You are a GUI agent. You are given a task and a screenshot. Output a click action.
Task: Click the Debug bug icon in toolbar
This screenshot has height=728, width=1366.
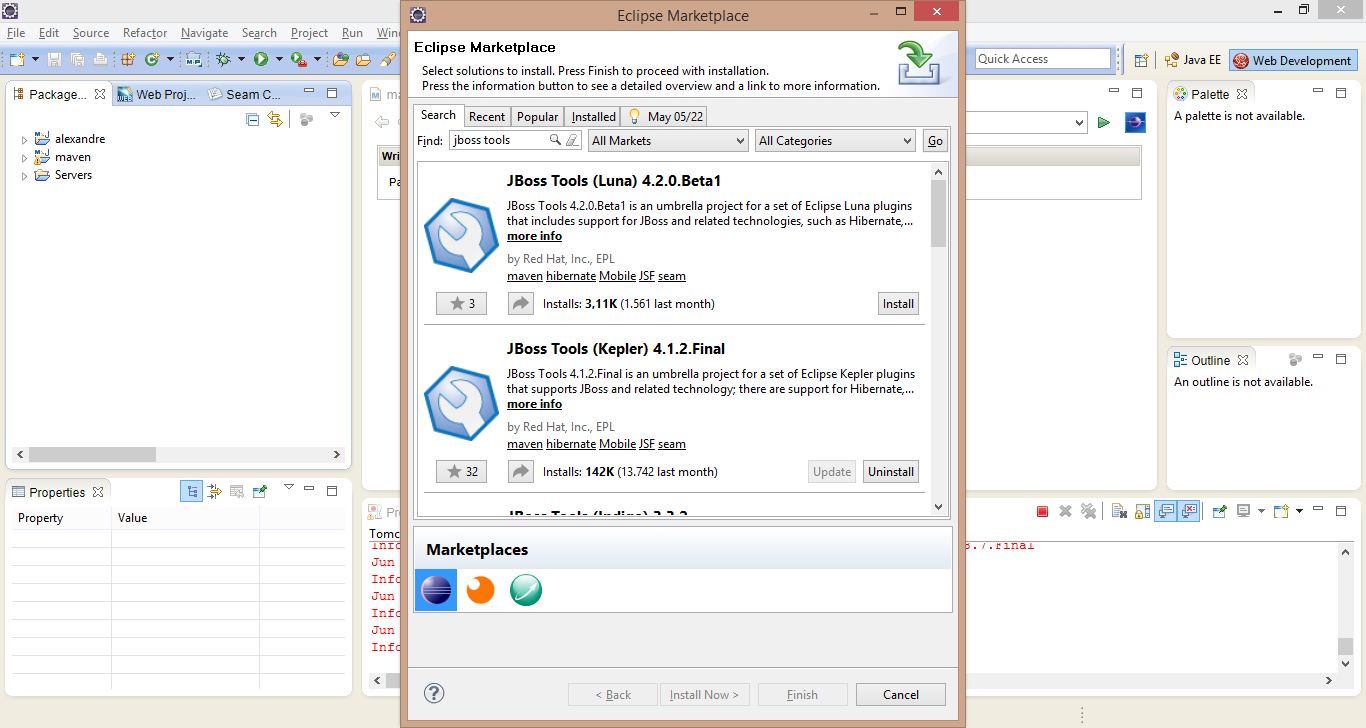coord(222,59)
